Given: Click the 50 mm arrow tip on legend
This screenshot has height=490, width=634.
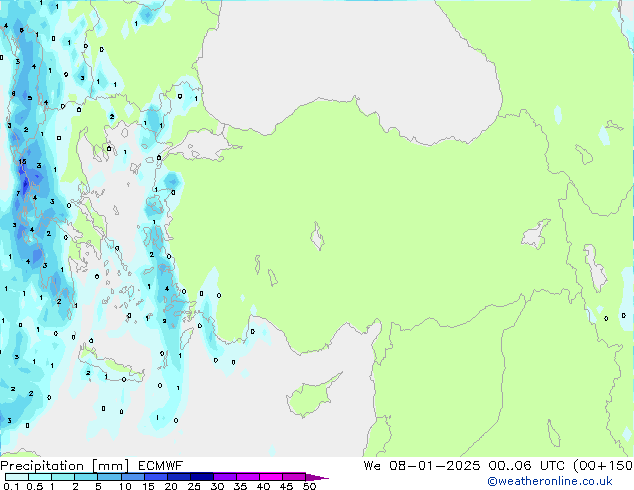Looking at the screenshot, I should (x=322, y=478).
